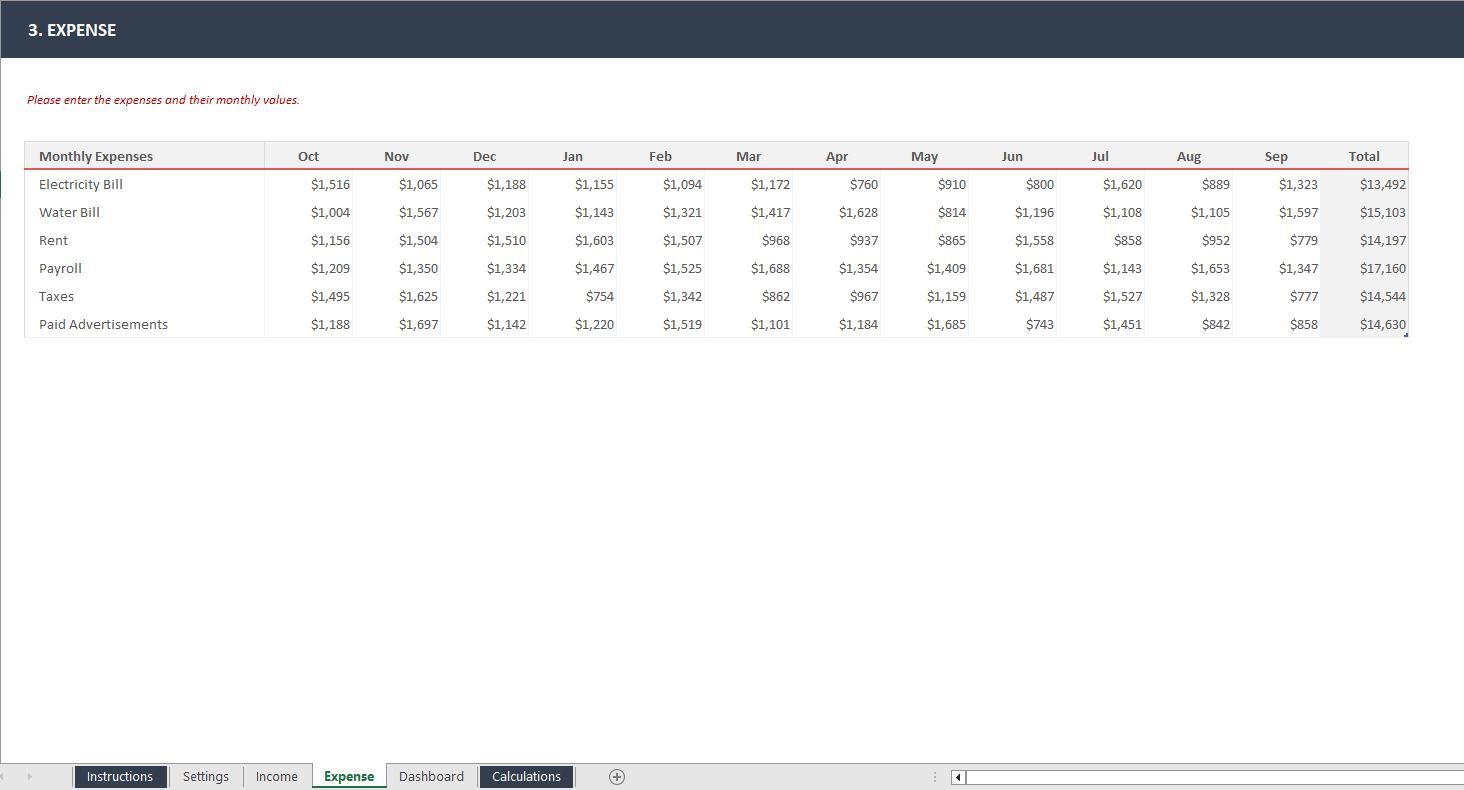
Task: Select the Sep column header
Action: coord(1277,156)
